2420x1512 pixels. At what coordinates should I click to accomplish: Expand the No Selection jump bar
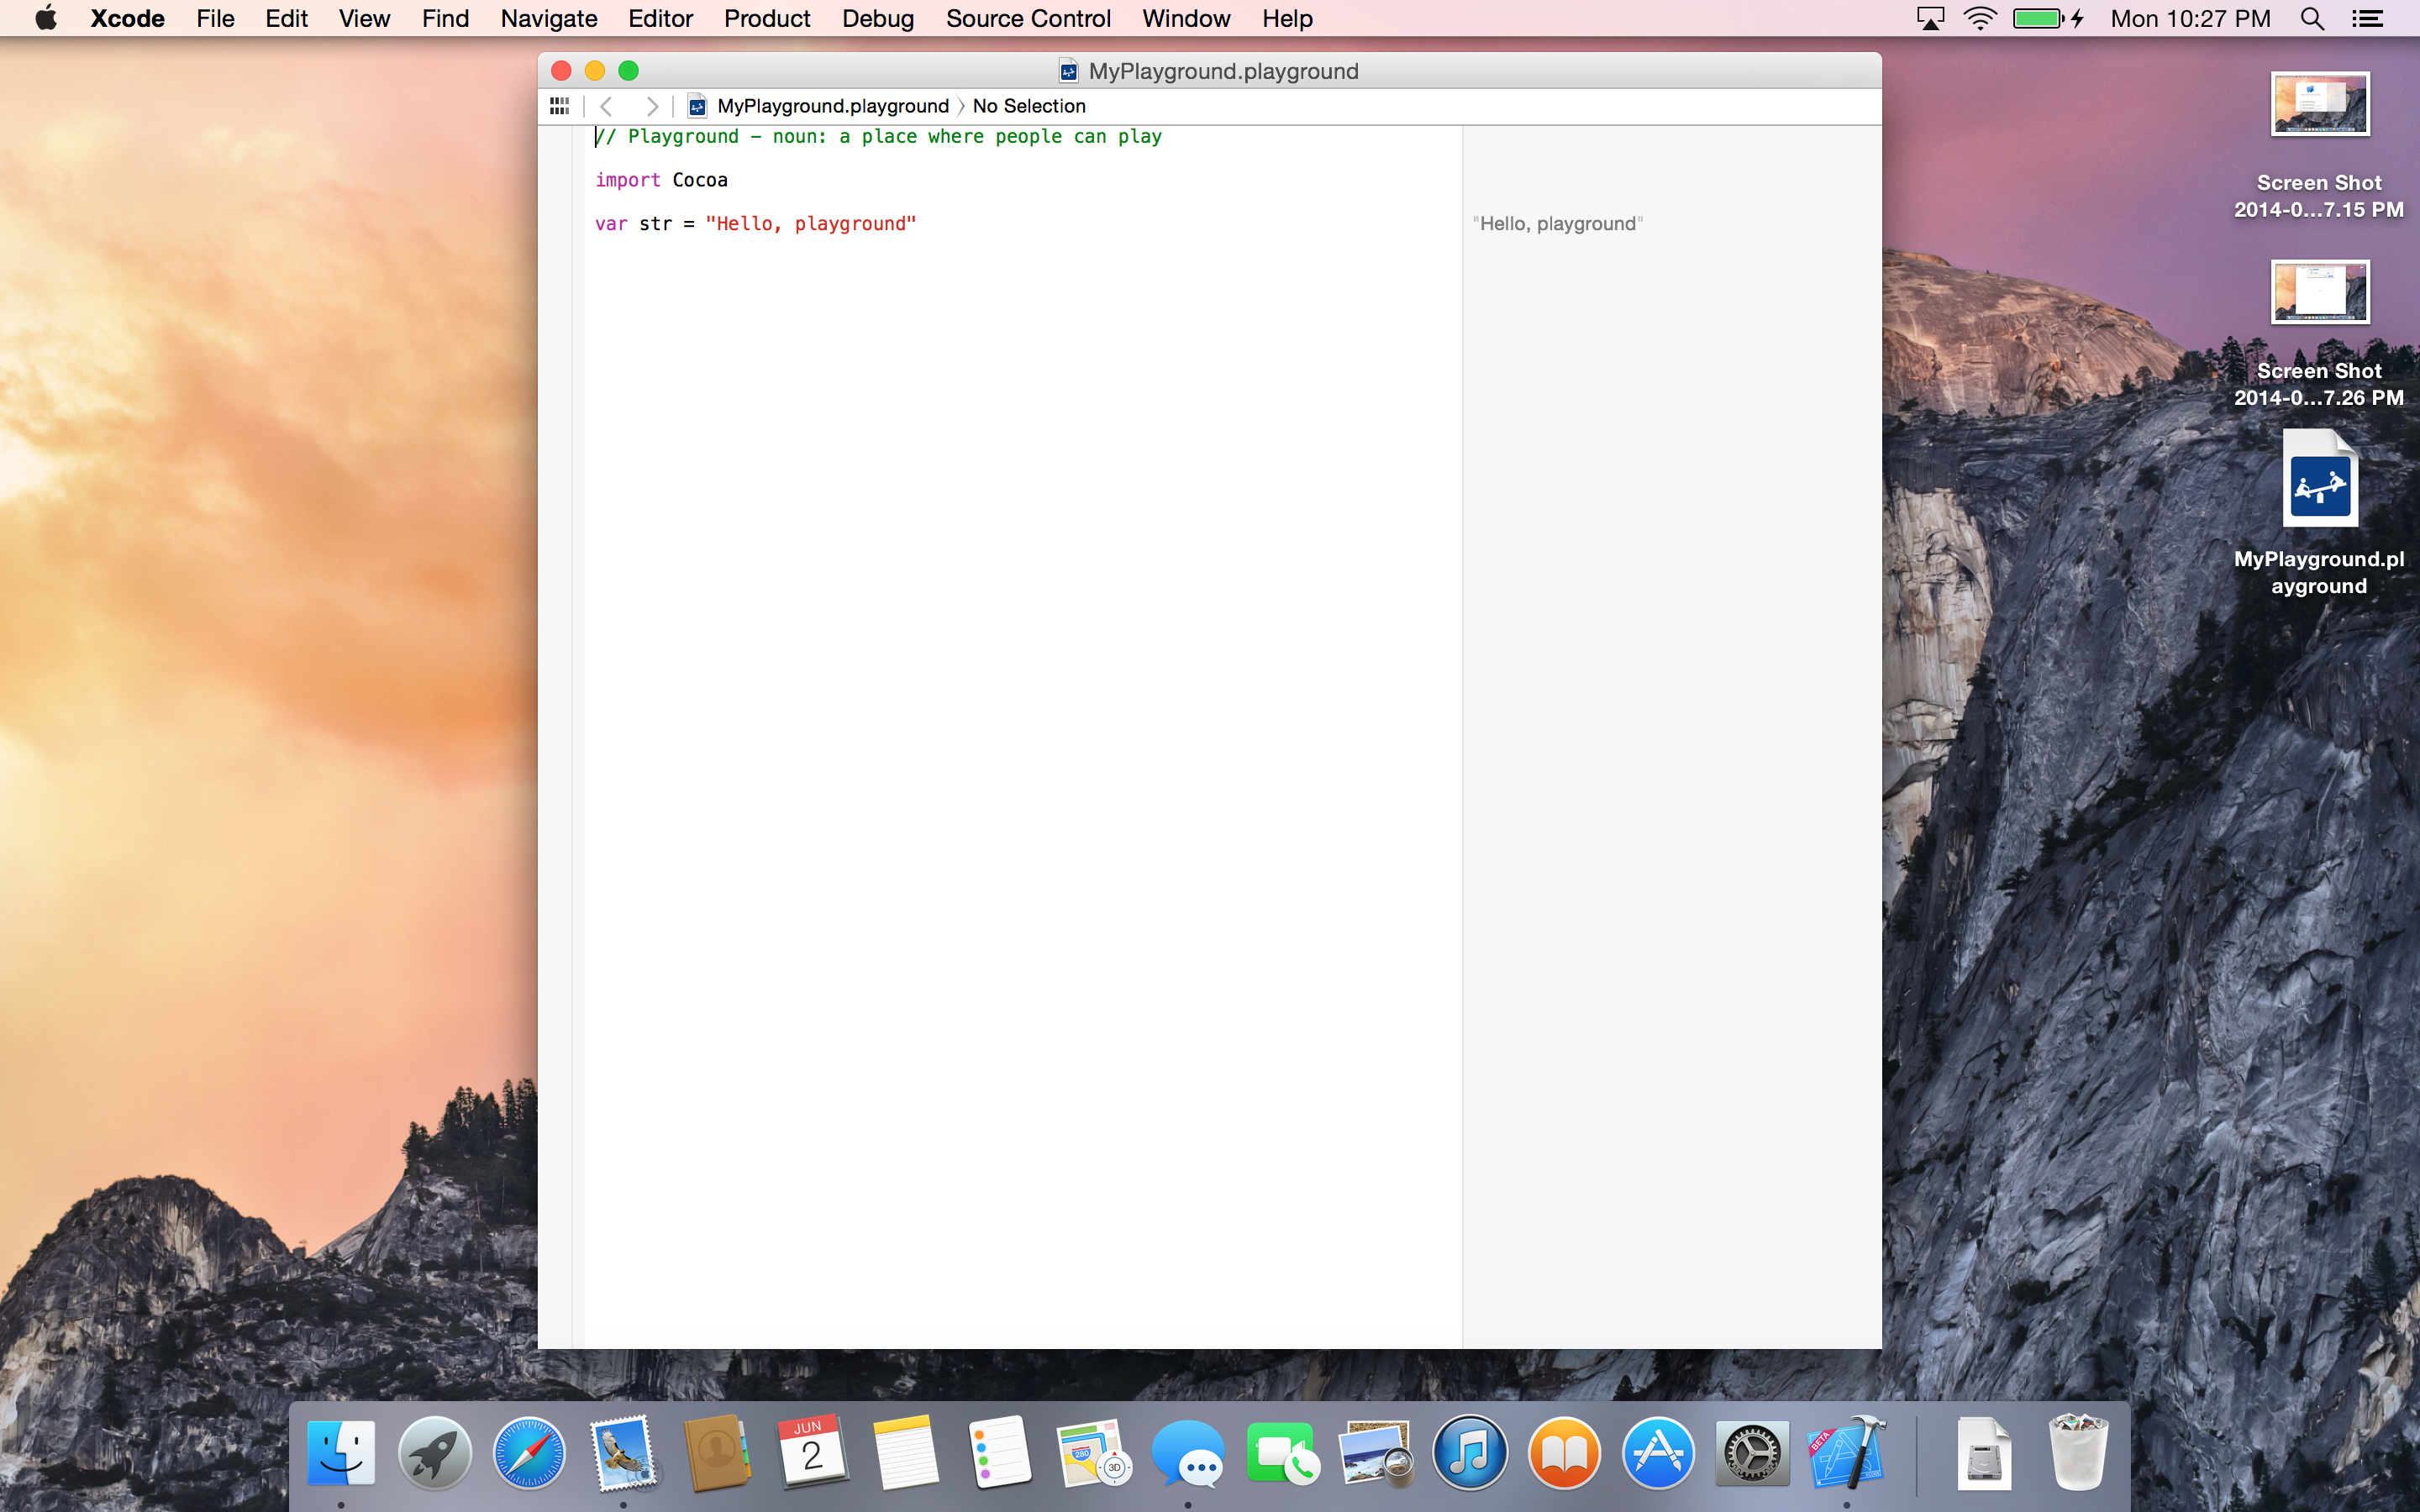(1028, 106)
